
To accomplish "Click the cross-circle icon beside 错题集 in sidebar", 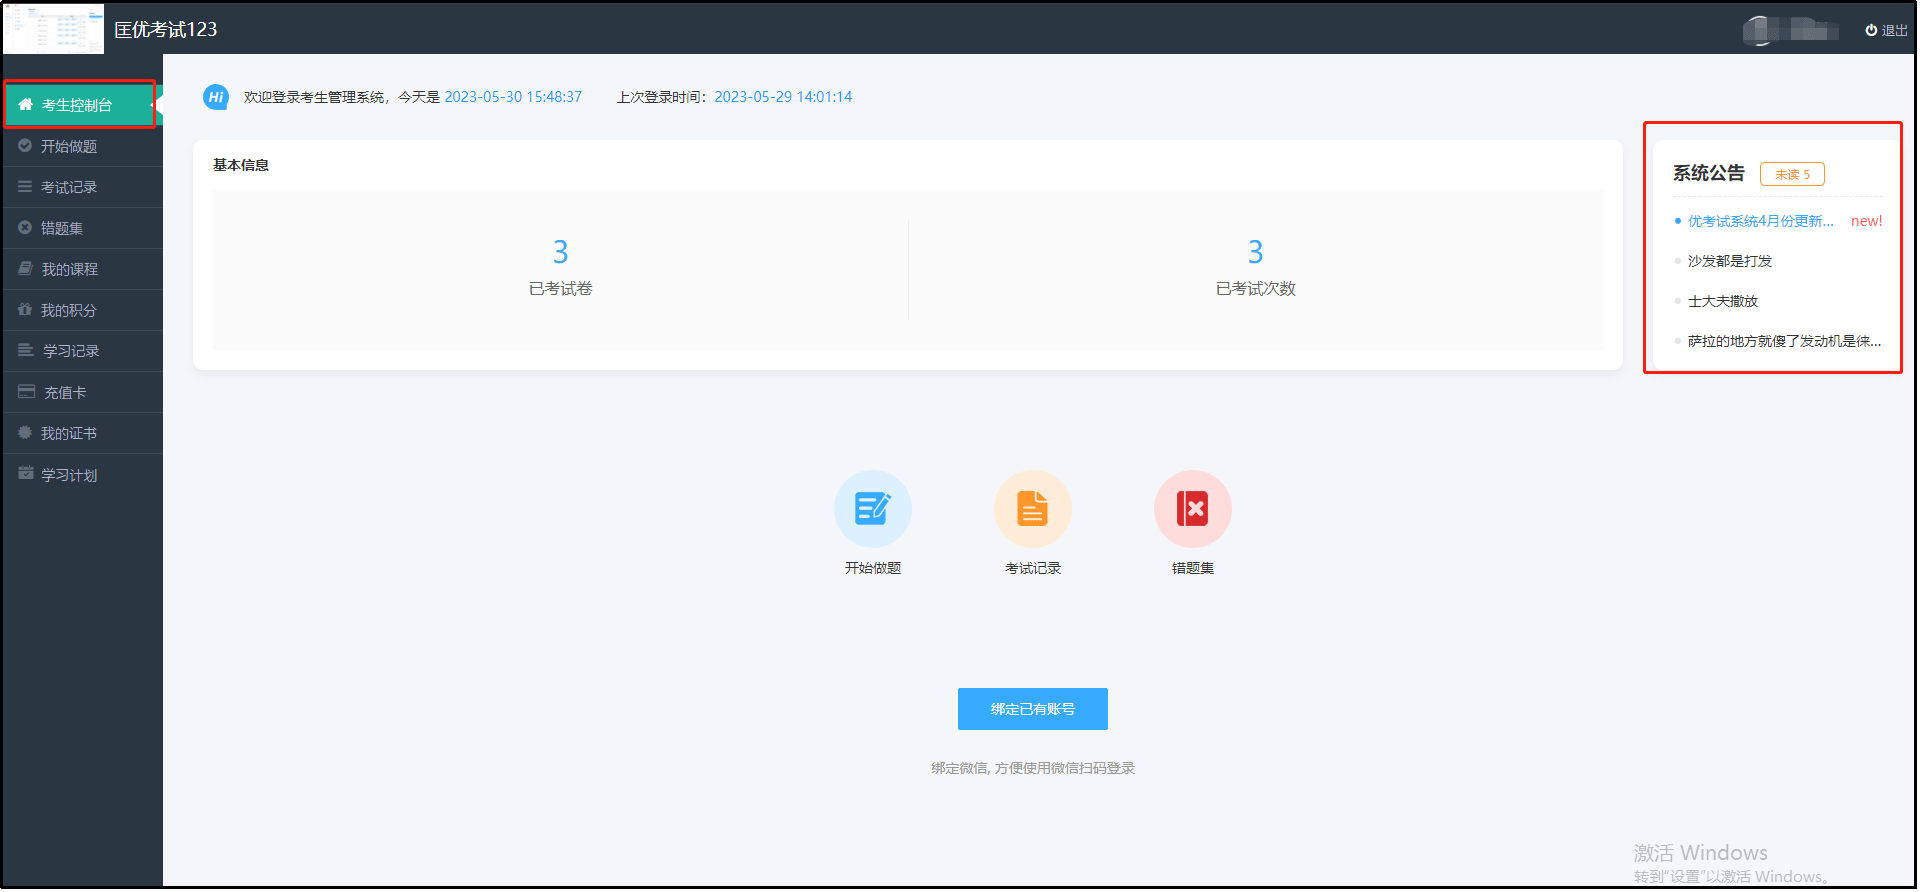I will 25,228.
